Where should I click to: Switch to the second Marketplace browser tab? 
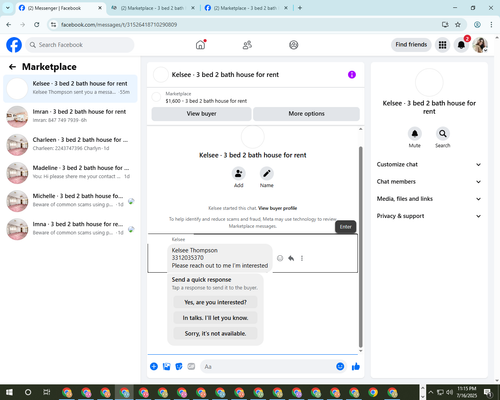tap(153, 8)
